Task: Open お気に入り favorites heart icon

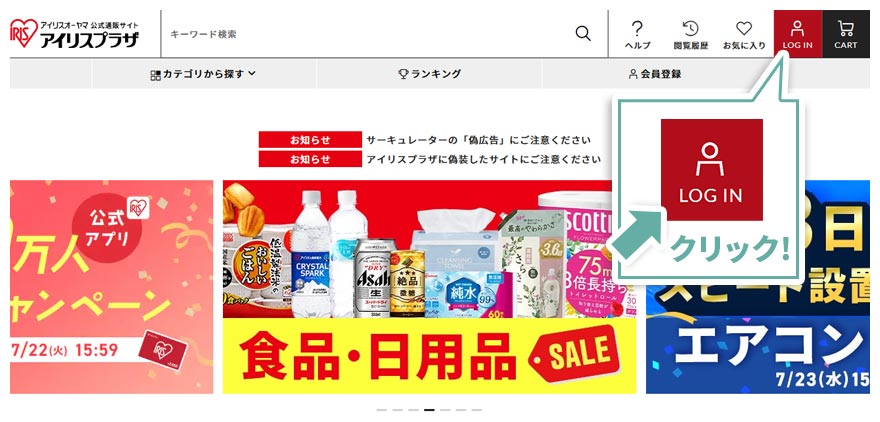Action: tap(744, 35)
